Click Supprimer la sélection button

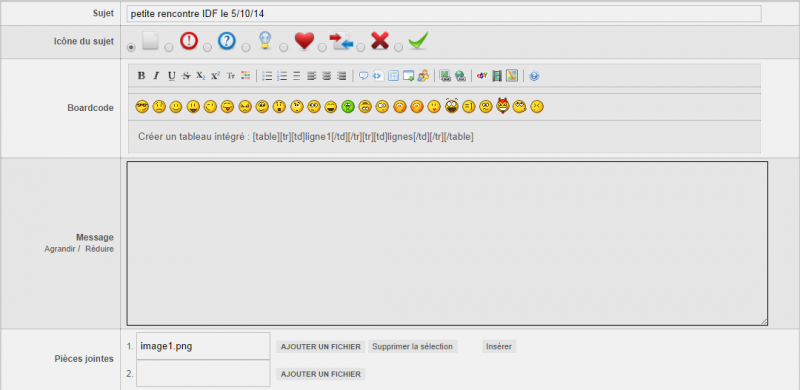(412, 347)
